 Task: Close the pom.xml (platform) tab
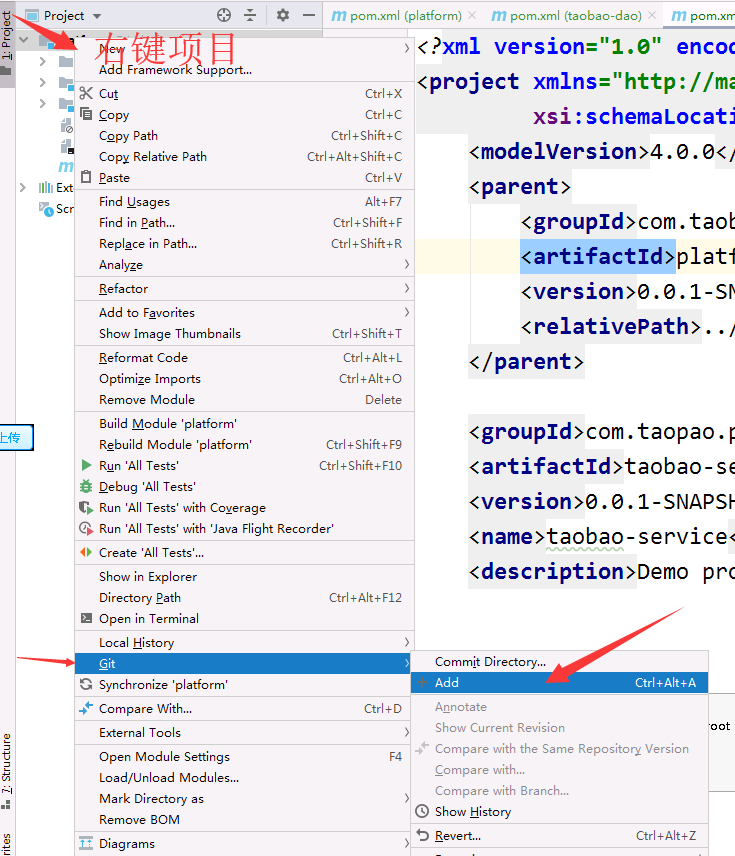[x=472, y=16]
